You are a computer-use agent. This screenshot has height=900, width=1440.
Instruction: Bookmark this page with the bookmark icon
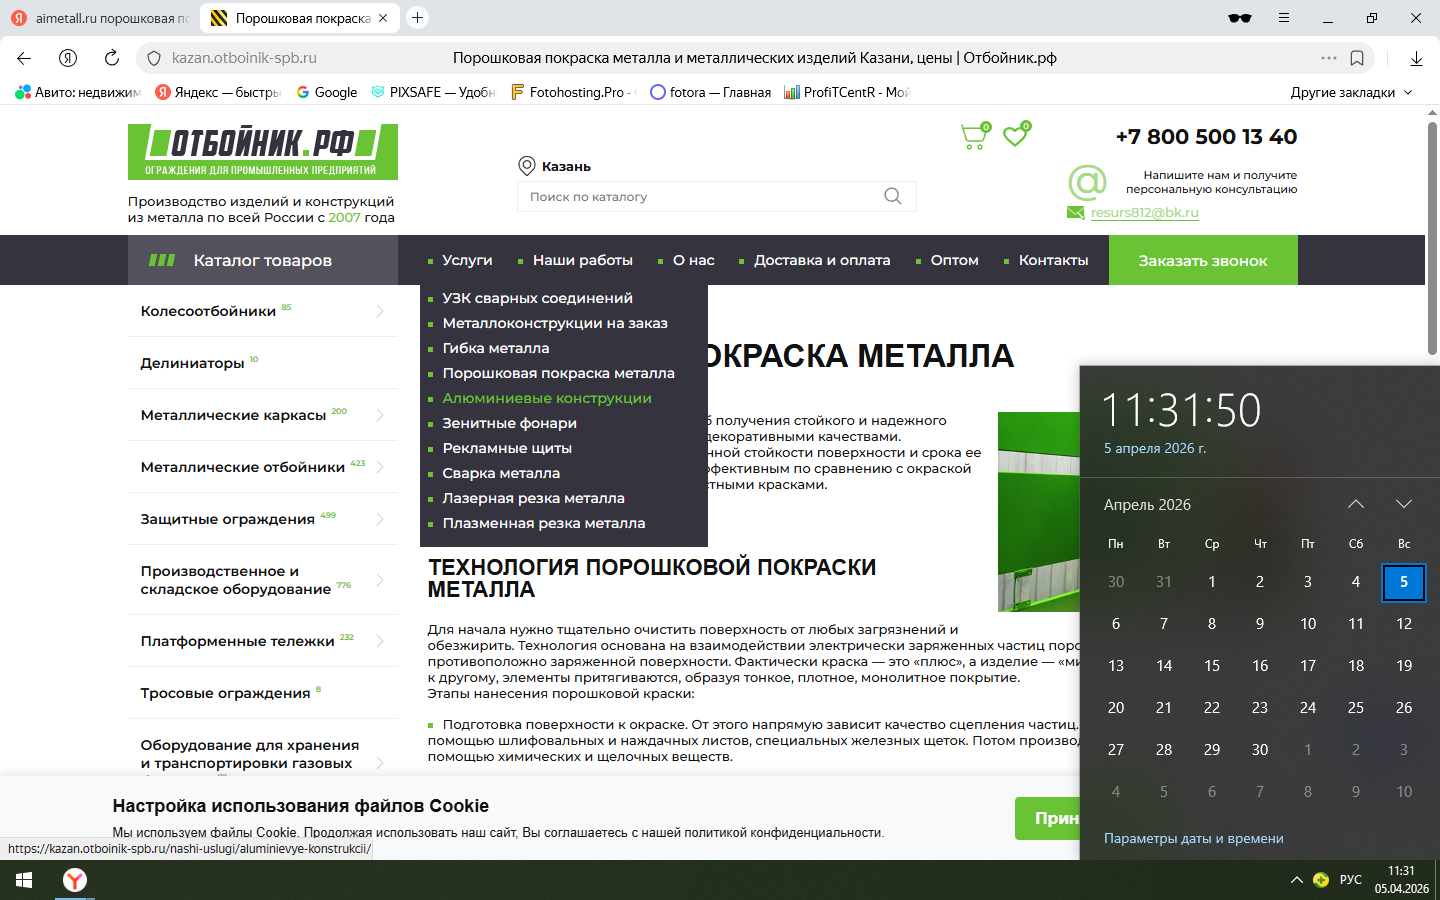pos(1357,58)
